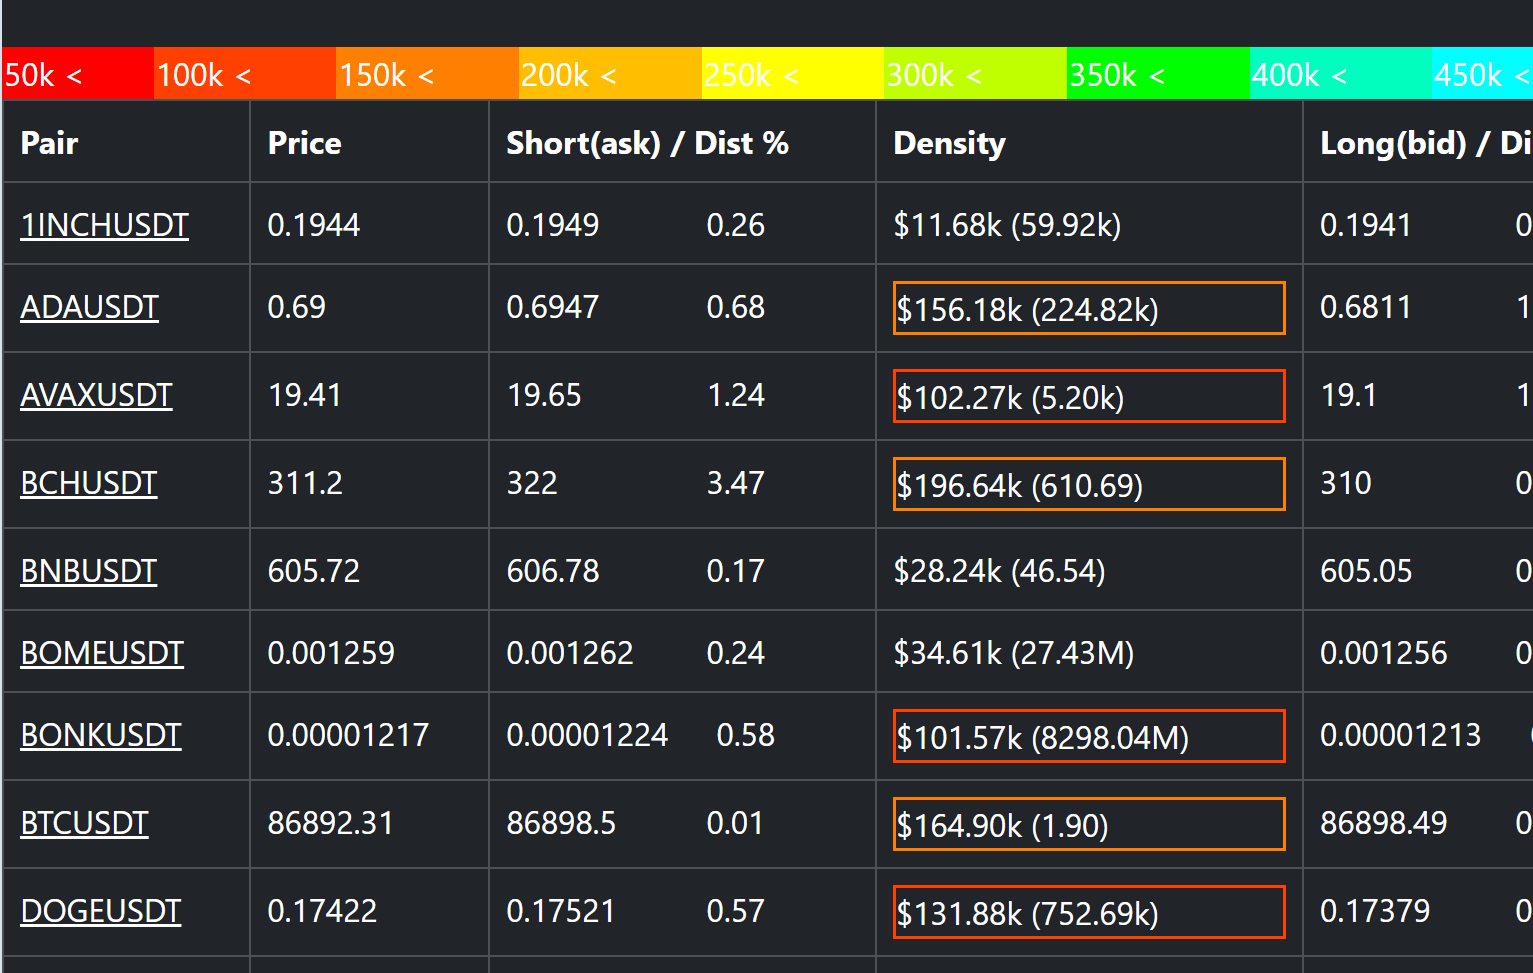Select BTCUSDT density $164.90k (1.90)
The height and width of the screenshot is (973, 1533).
point(1089,824)
